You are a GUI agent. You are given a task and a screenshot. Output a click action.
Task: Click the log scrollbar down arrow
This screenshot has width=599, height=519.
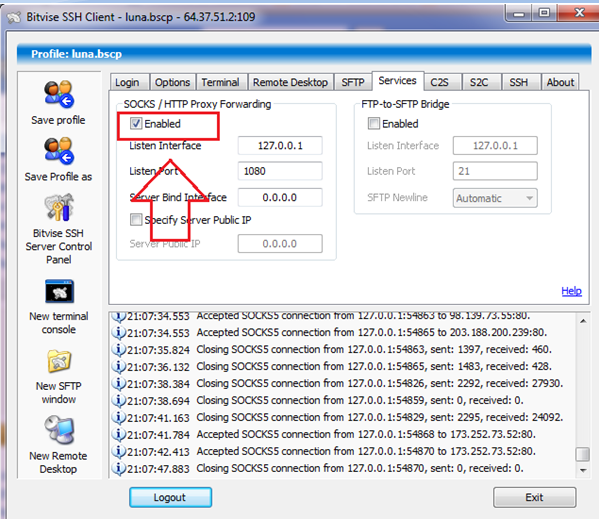[583, 470]
